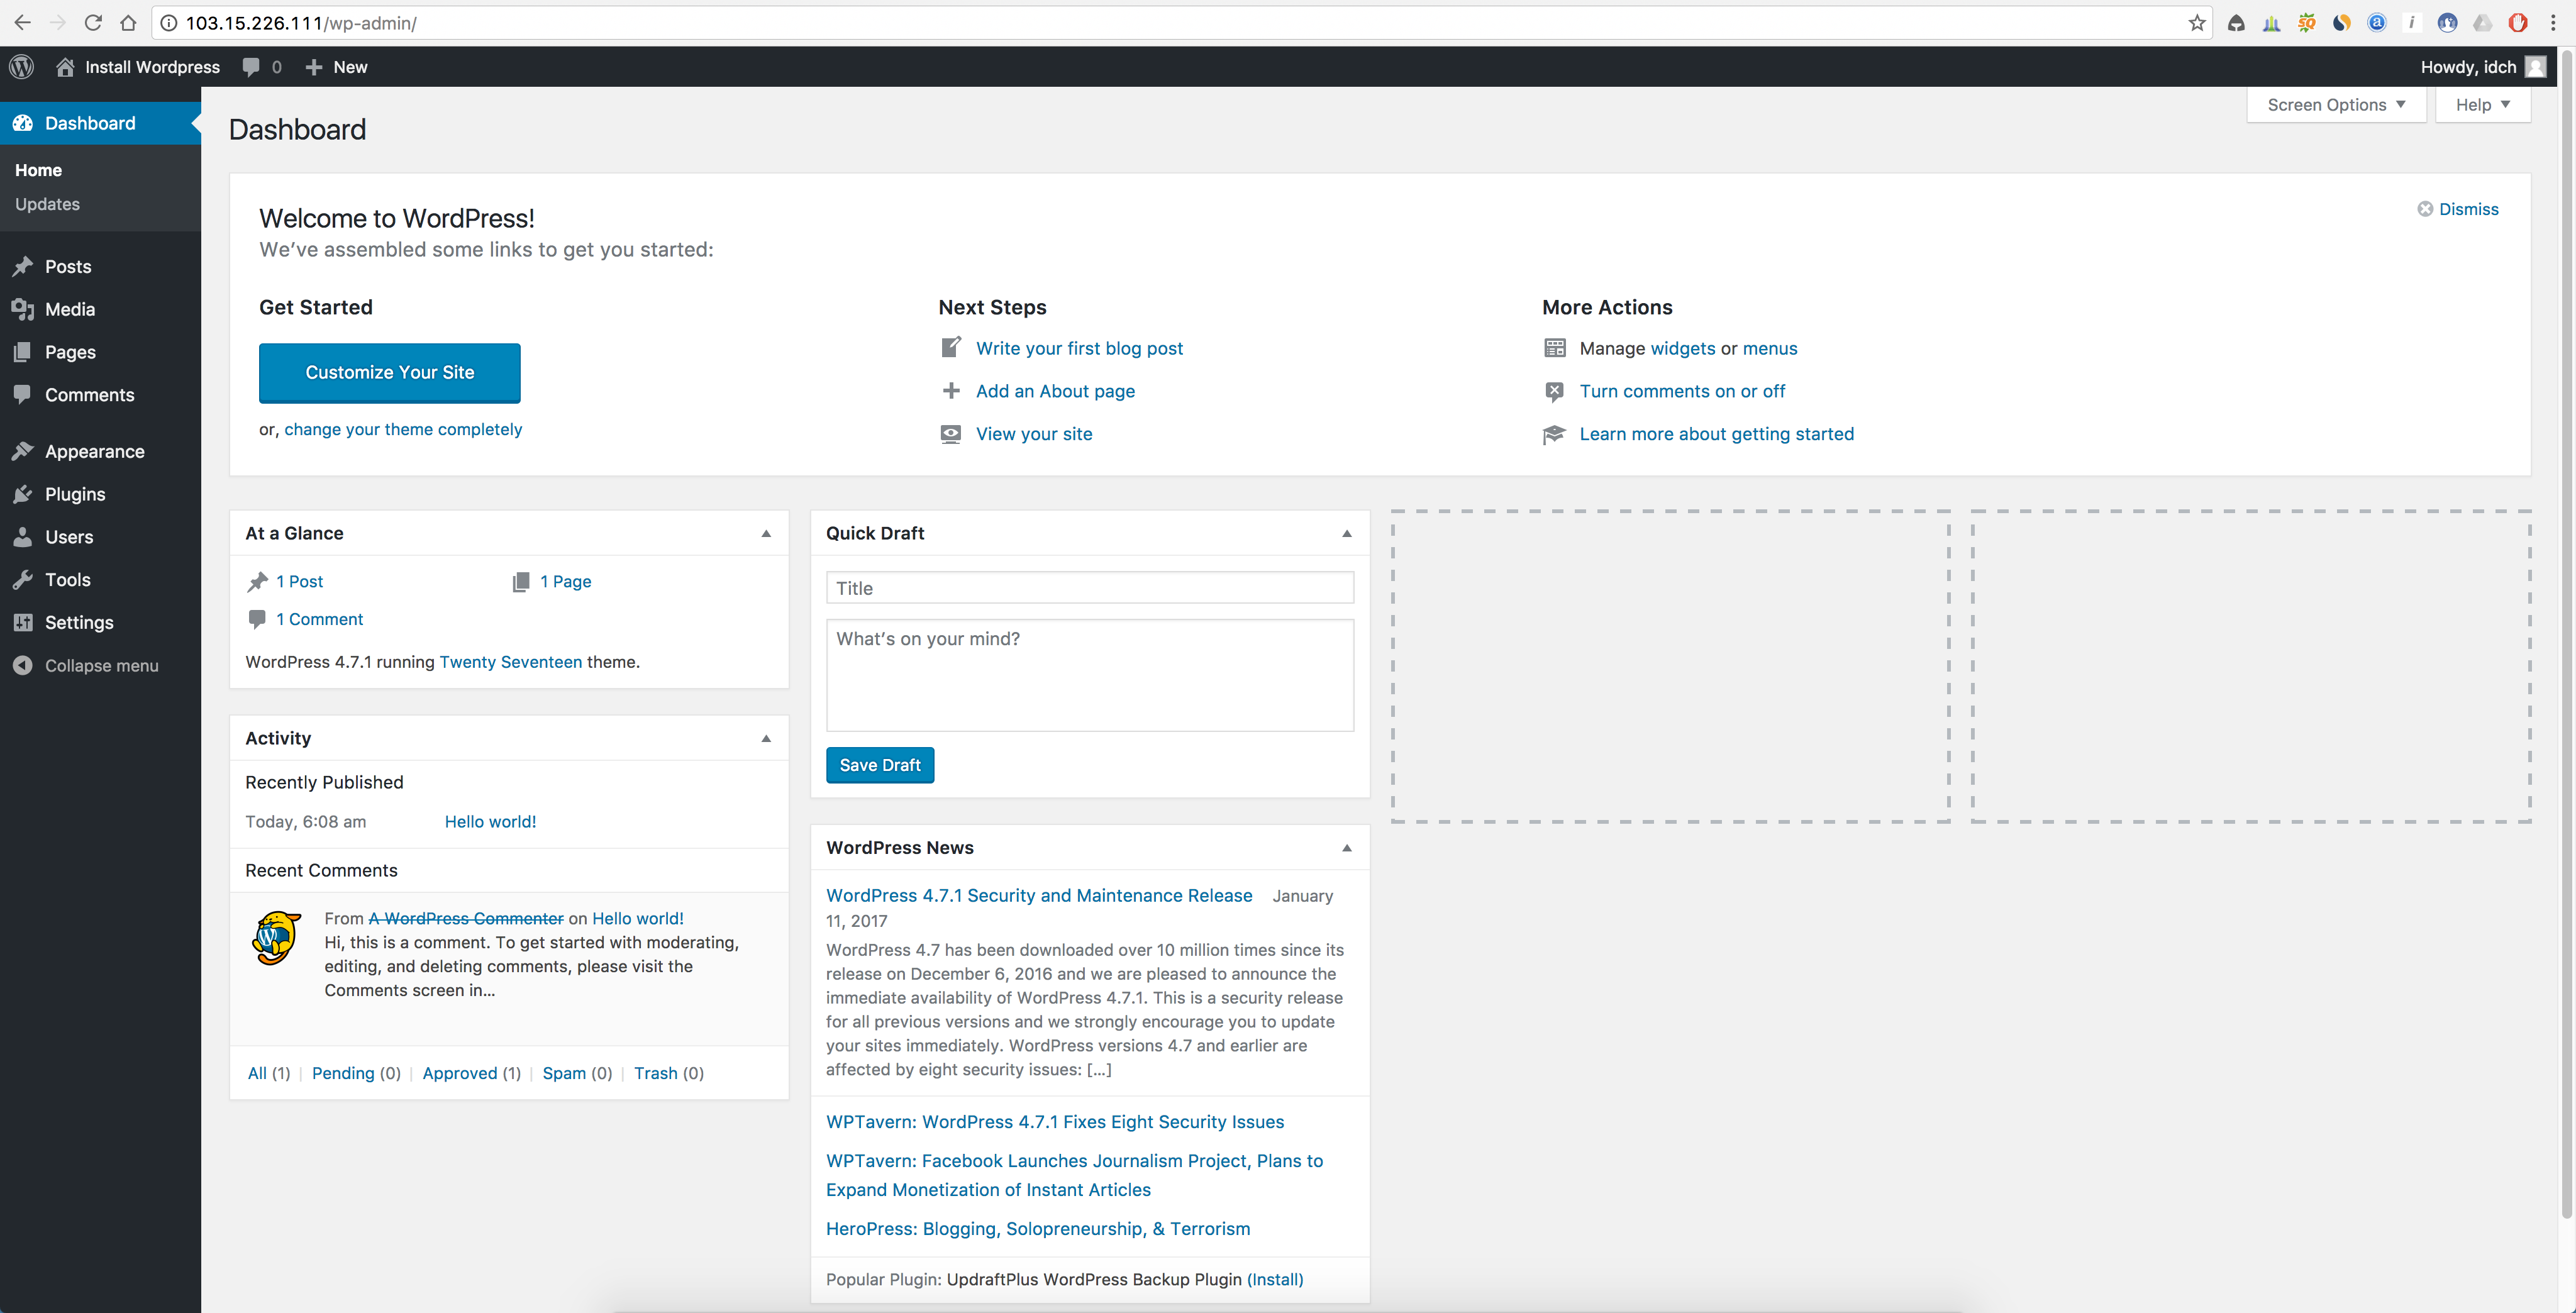This screenshot has height=1313, width=2576.
Task: Open Media via its sidebar icon
Action: point(23,309)
